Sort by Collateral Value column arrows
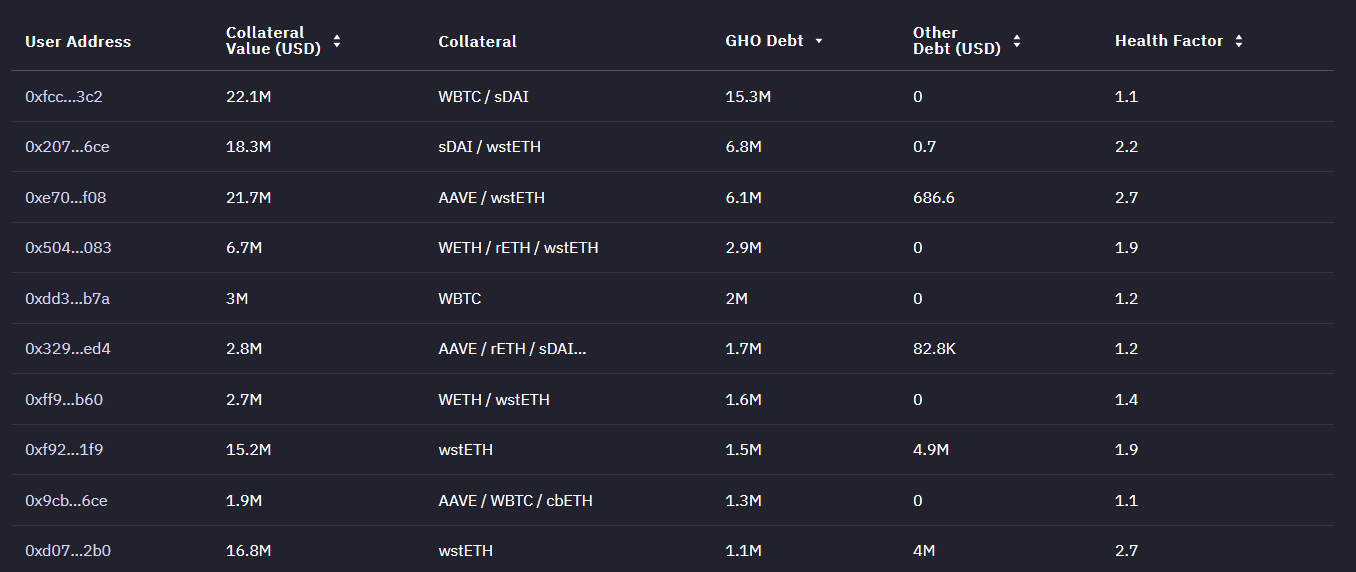The height and width of the screenshot is (572, 1356). 337,41
